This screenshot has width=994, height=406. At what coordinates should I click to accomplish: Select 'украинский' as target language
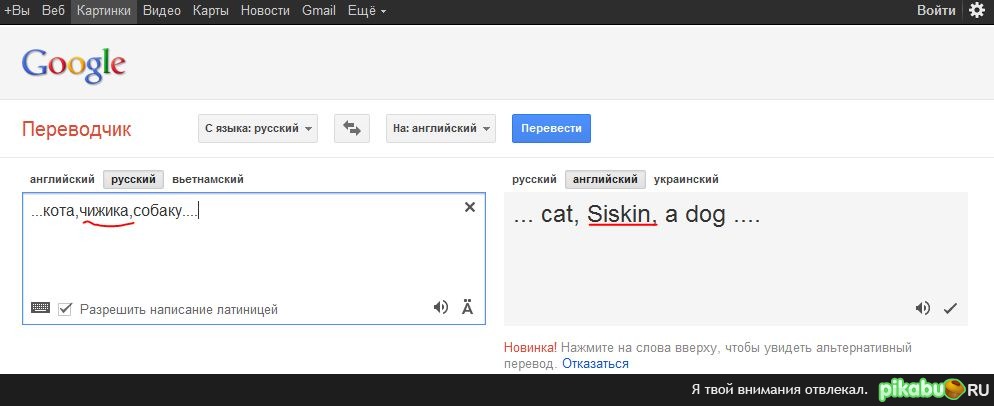pyautogui.click(x=686, y=179)
